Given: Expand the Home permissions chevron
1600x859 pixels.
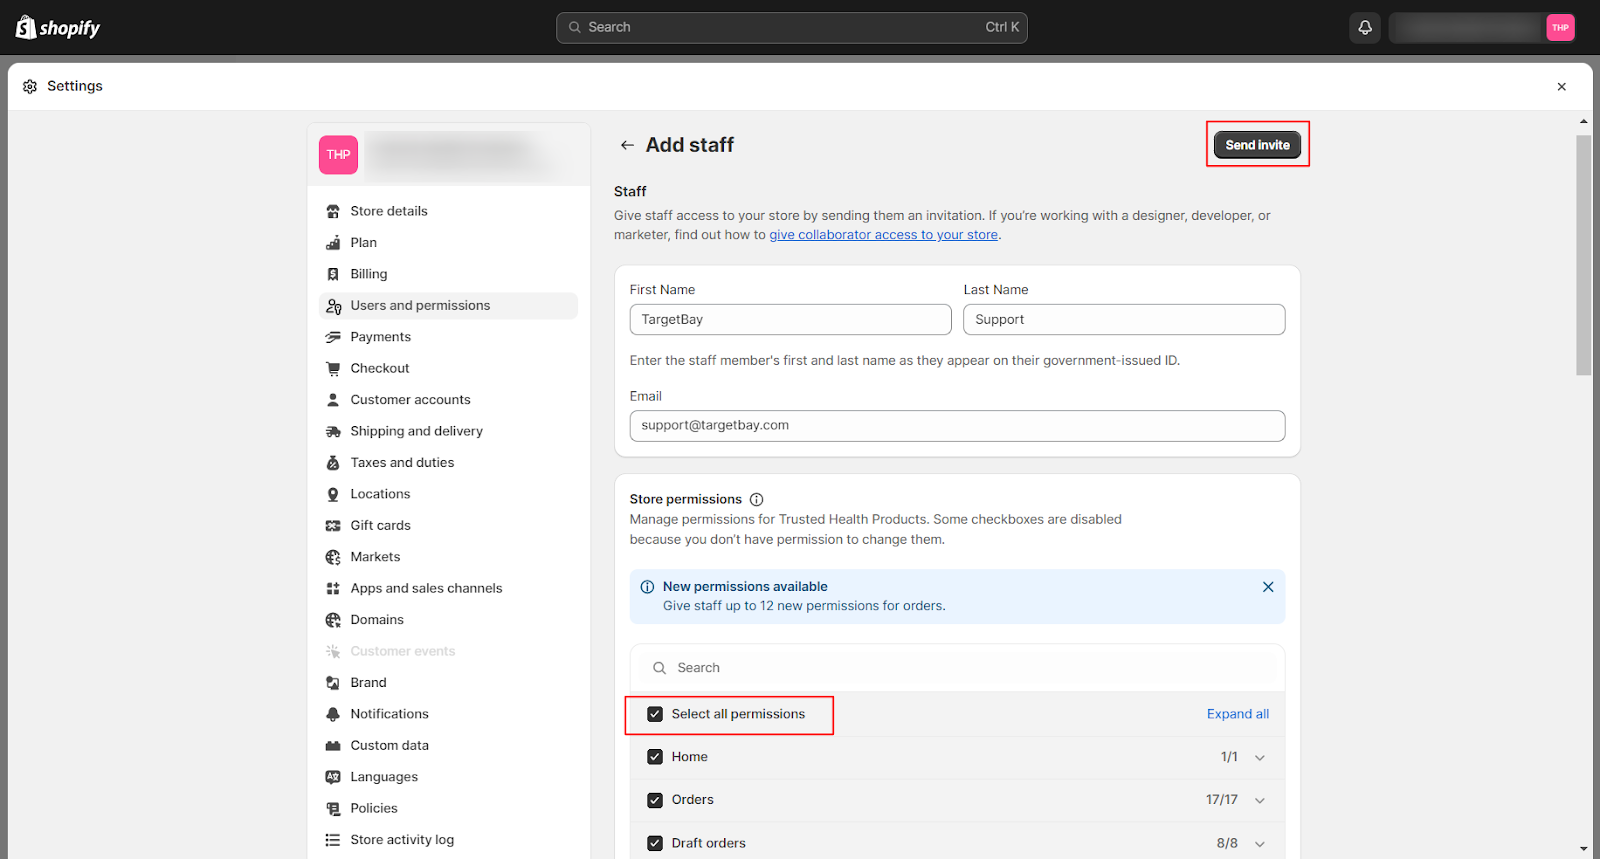Looking at the screenshot, I should [1260, 757].
